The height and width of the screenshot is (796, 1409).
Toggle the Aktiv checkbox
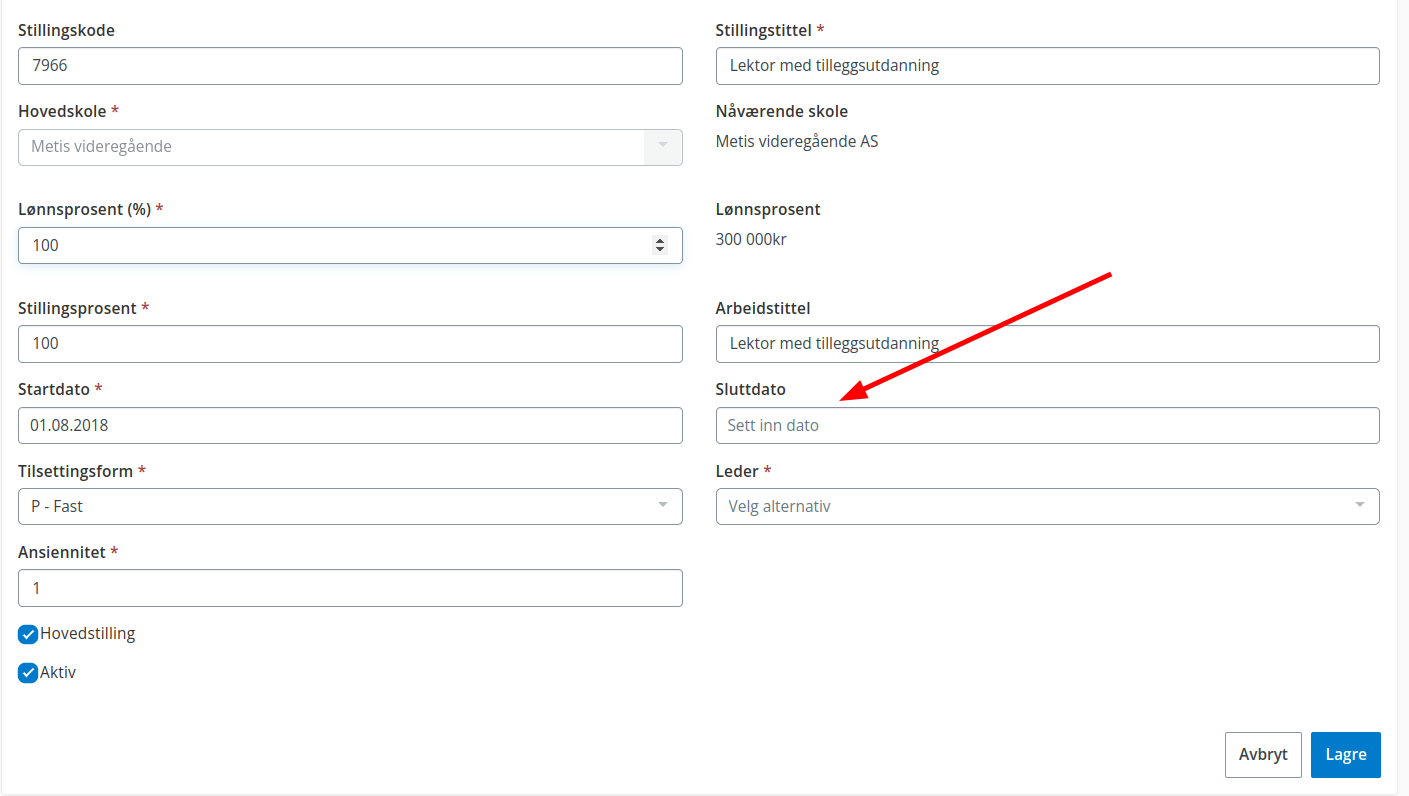[x=28, y=673]
